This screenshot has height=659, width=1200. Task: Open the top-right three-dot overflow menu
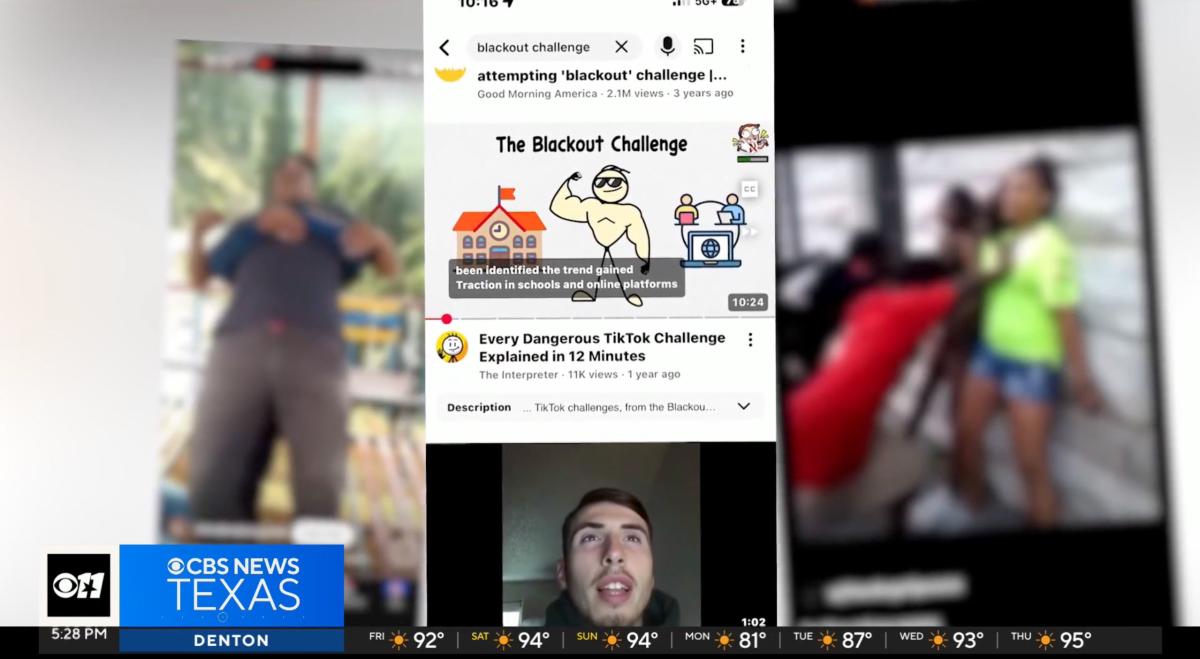click(x=742, y=46)
